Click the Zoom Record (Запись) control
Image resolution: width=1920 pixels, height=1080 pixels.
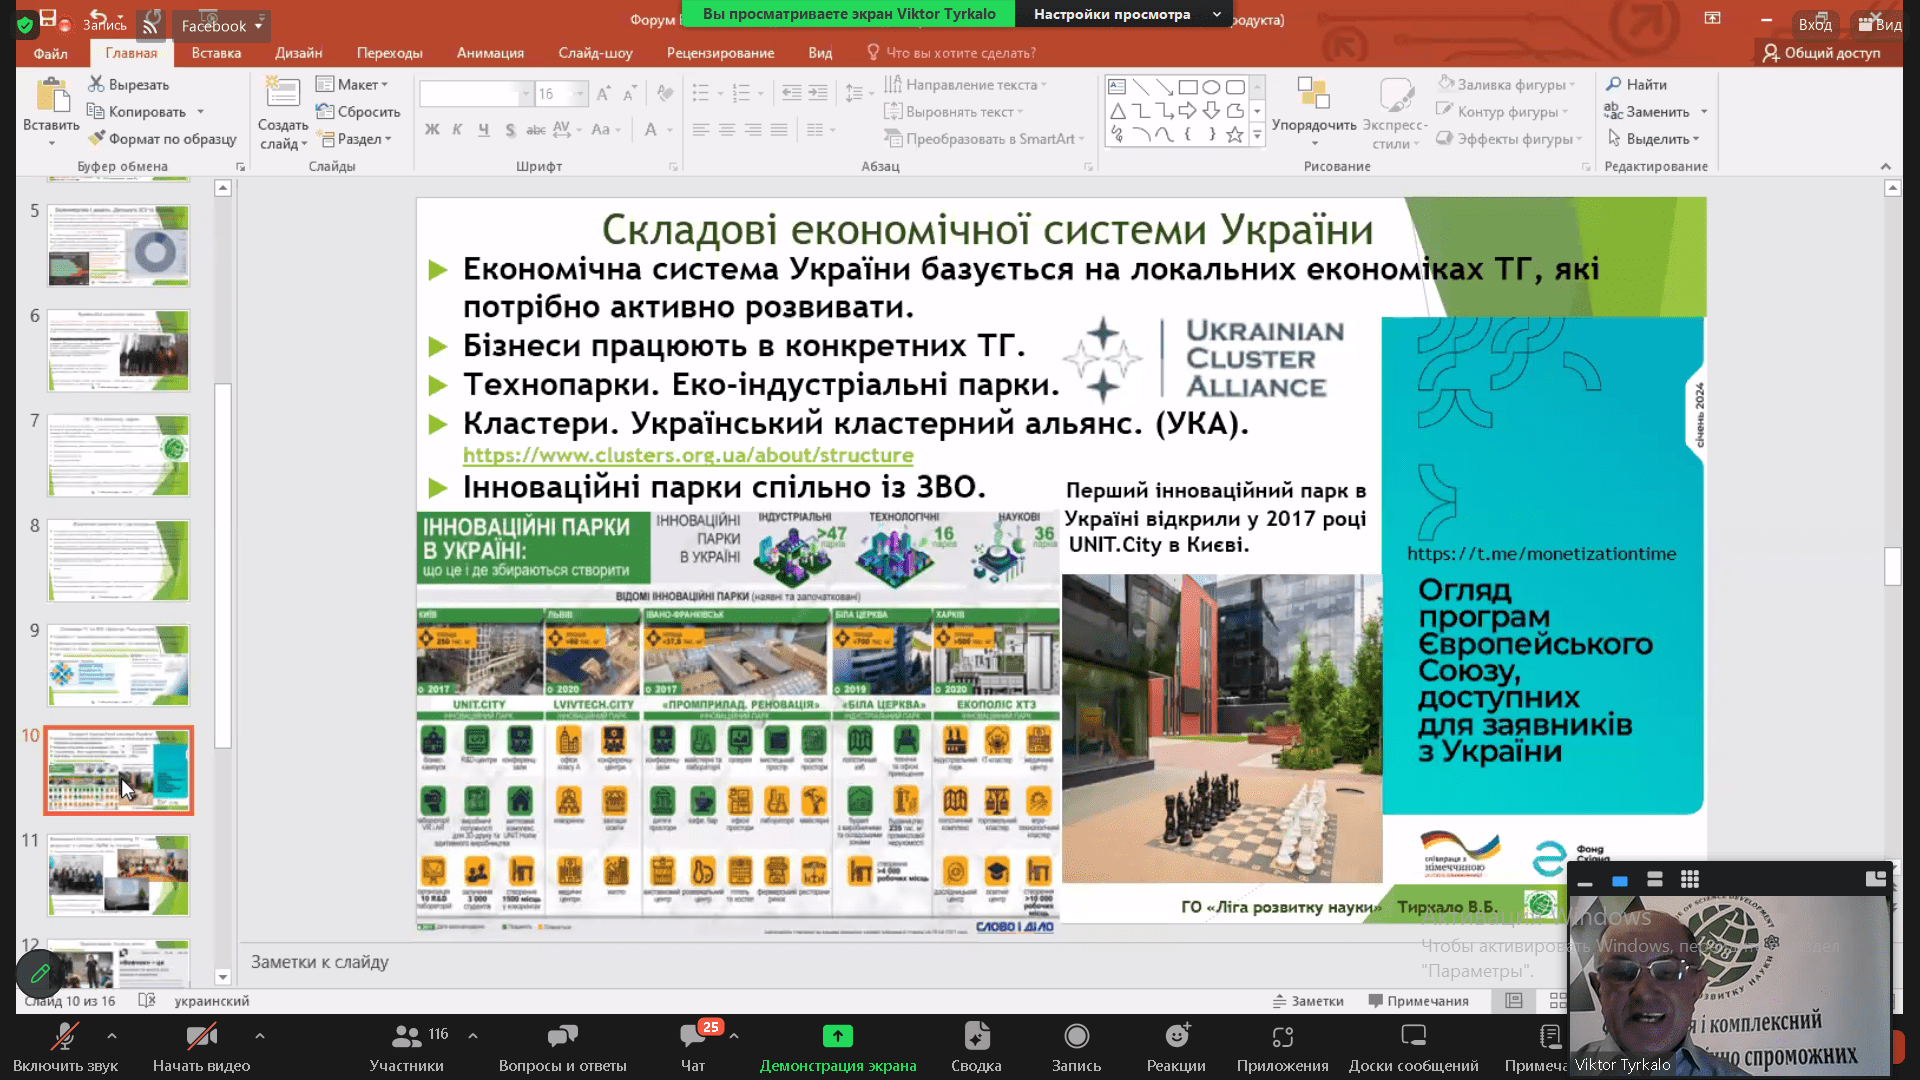pyautogui.click(x=1076, y=1047)
